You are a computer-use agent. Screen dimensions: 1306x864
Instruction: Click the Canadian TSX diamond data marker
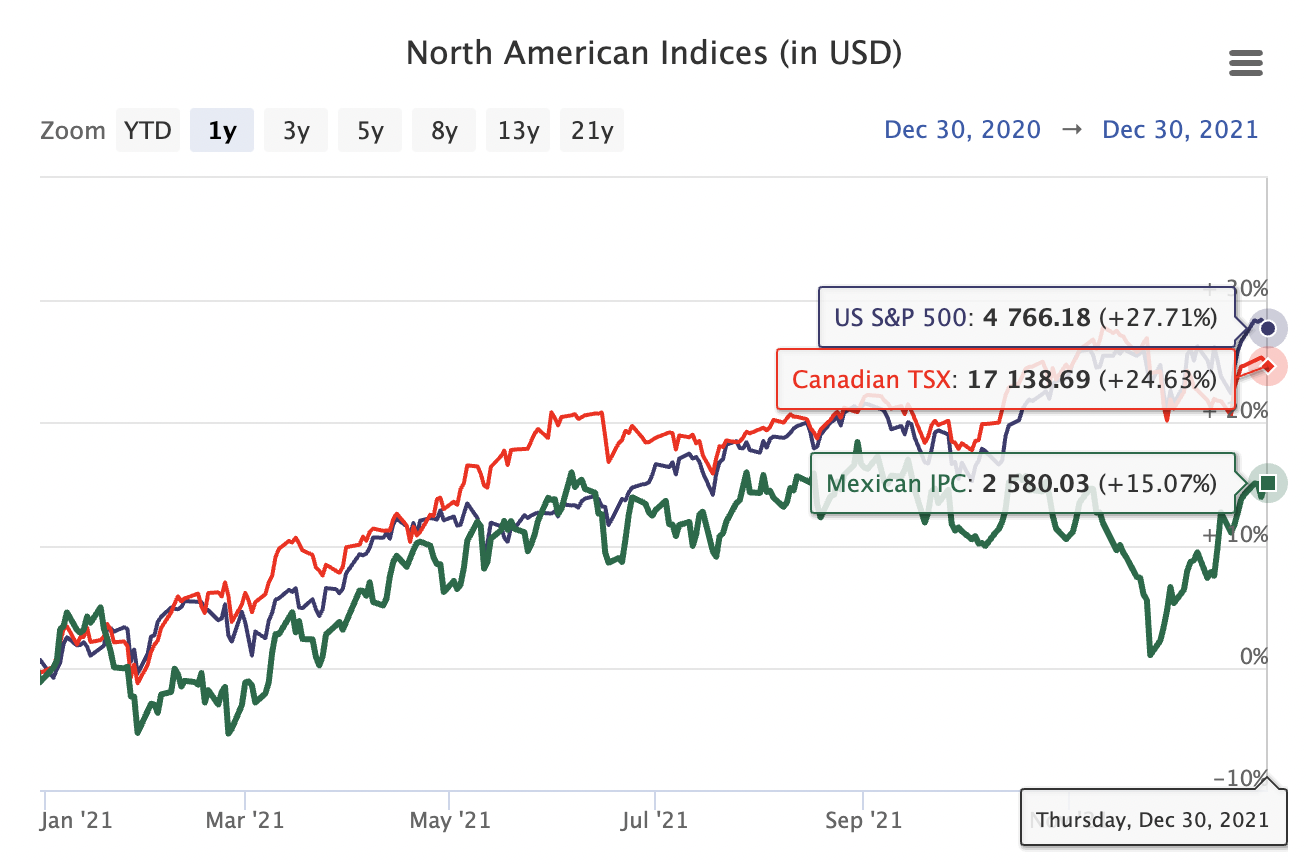pos(1268,367)
